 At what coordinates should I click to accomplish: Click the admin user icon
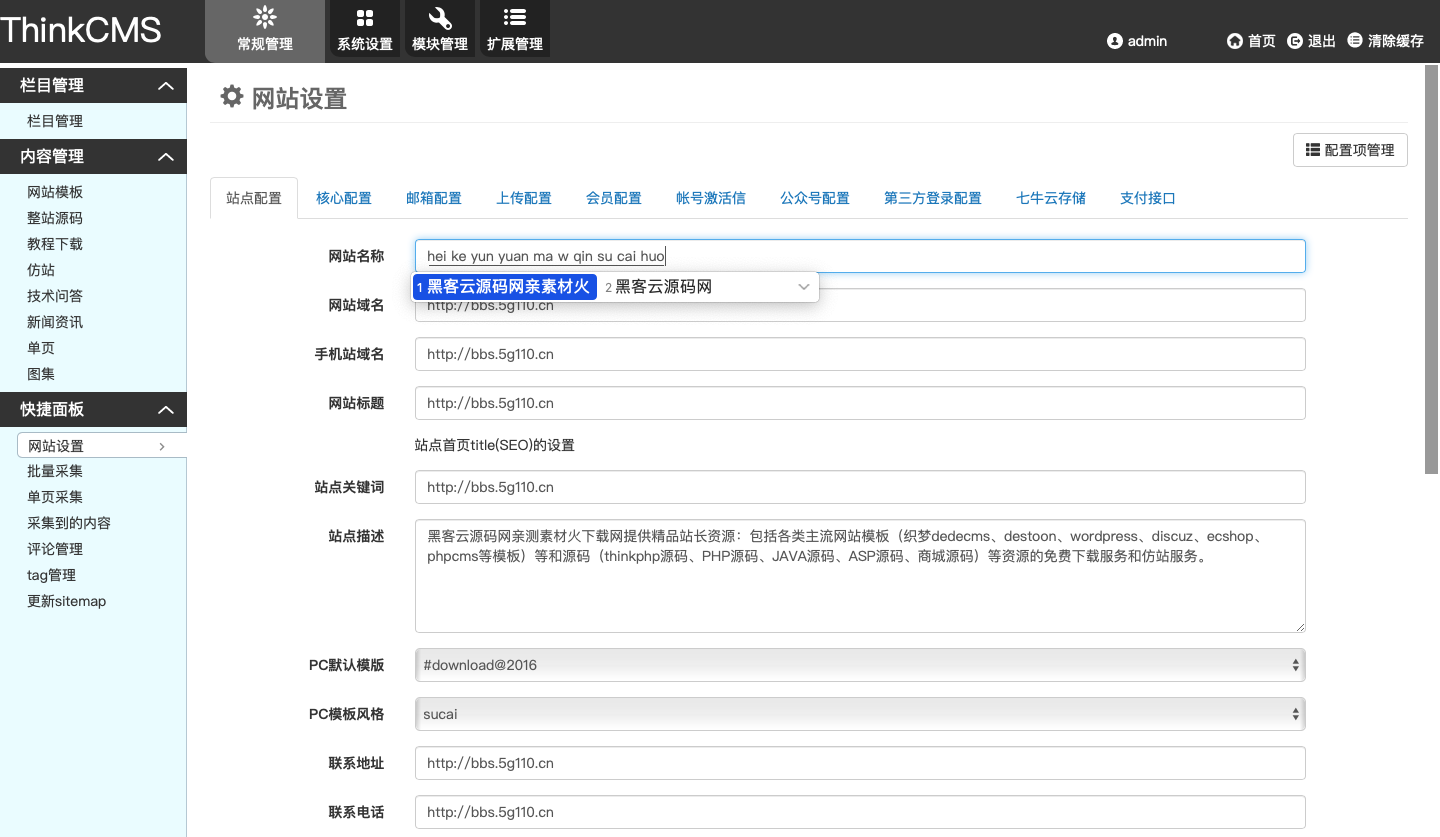click(x=1115, y=41)
